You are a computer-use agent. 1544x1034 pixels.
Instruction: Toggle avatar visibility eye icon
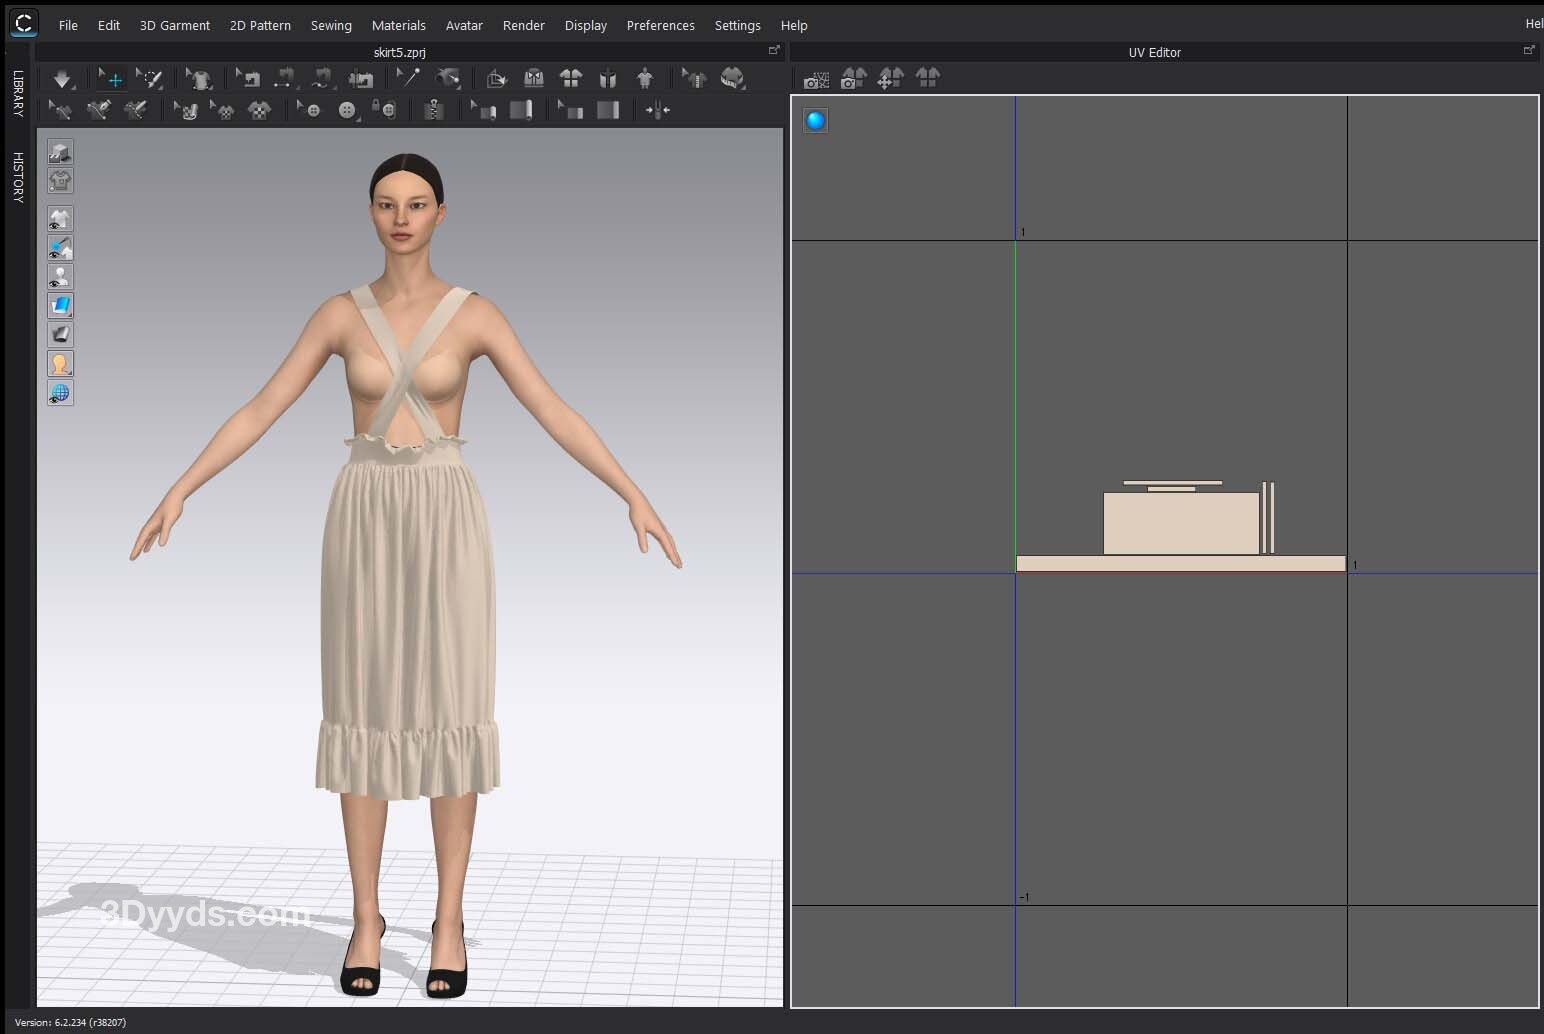[x=60, y=277]
